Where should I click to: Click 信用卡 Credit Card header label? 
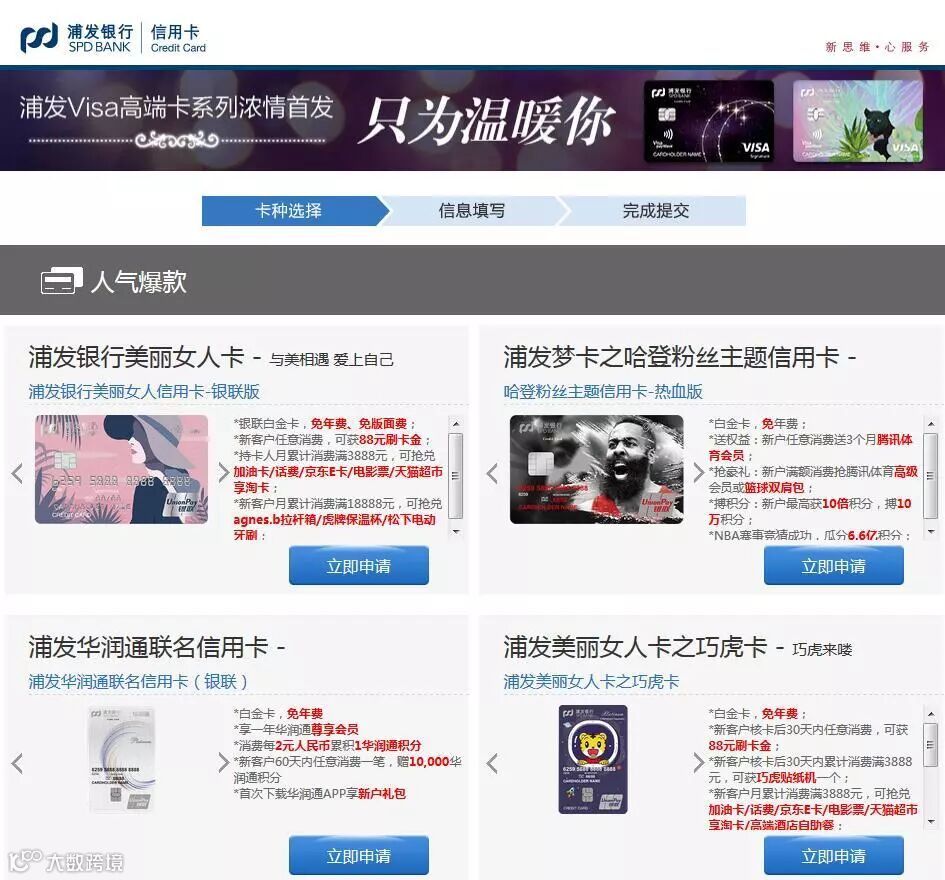pos(178,39)
